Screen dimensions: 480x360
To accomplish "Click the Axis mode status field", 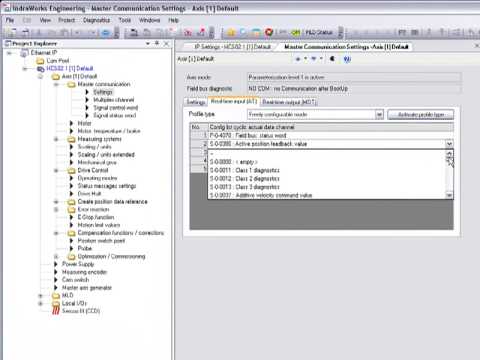I will click(x=354, y=77).
